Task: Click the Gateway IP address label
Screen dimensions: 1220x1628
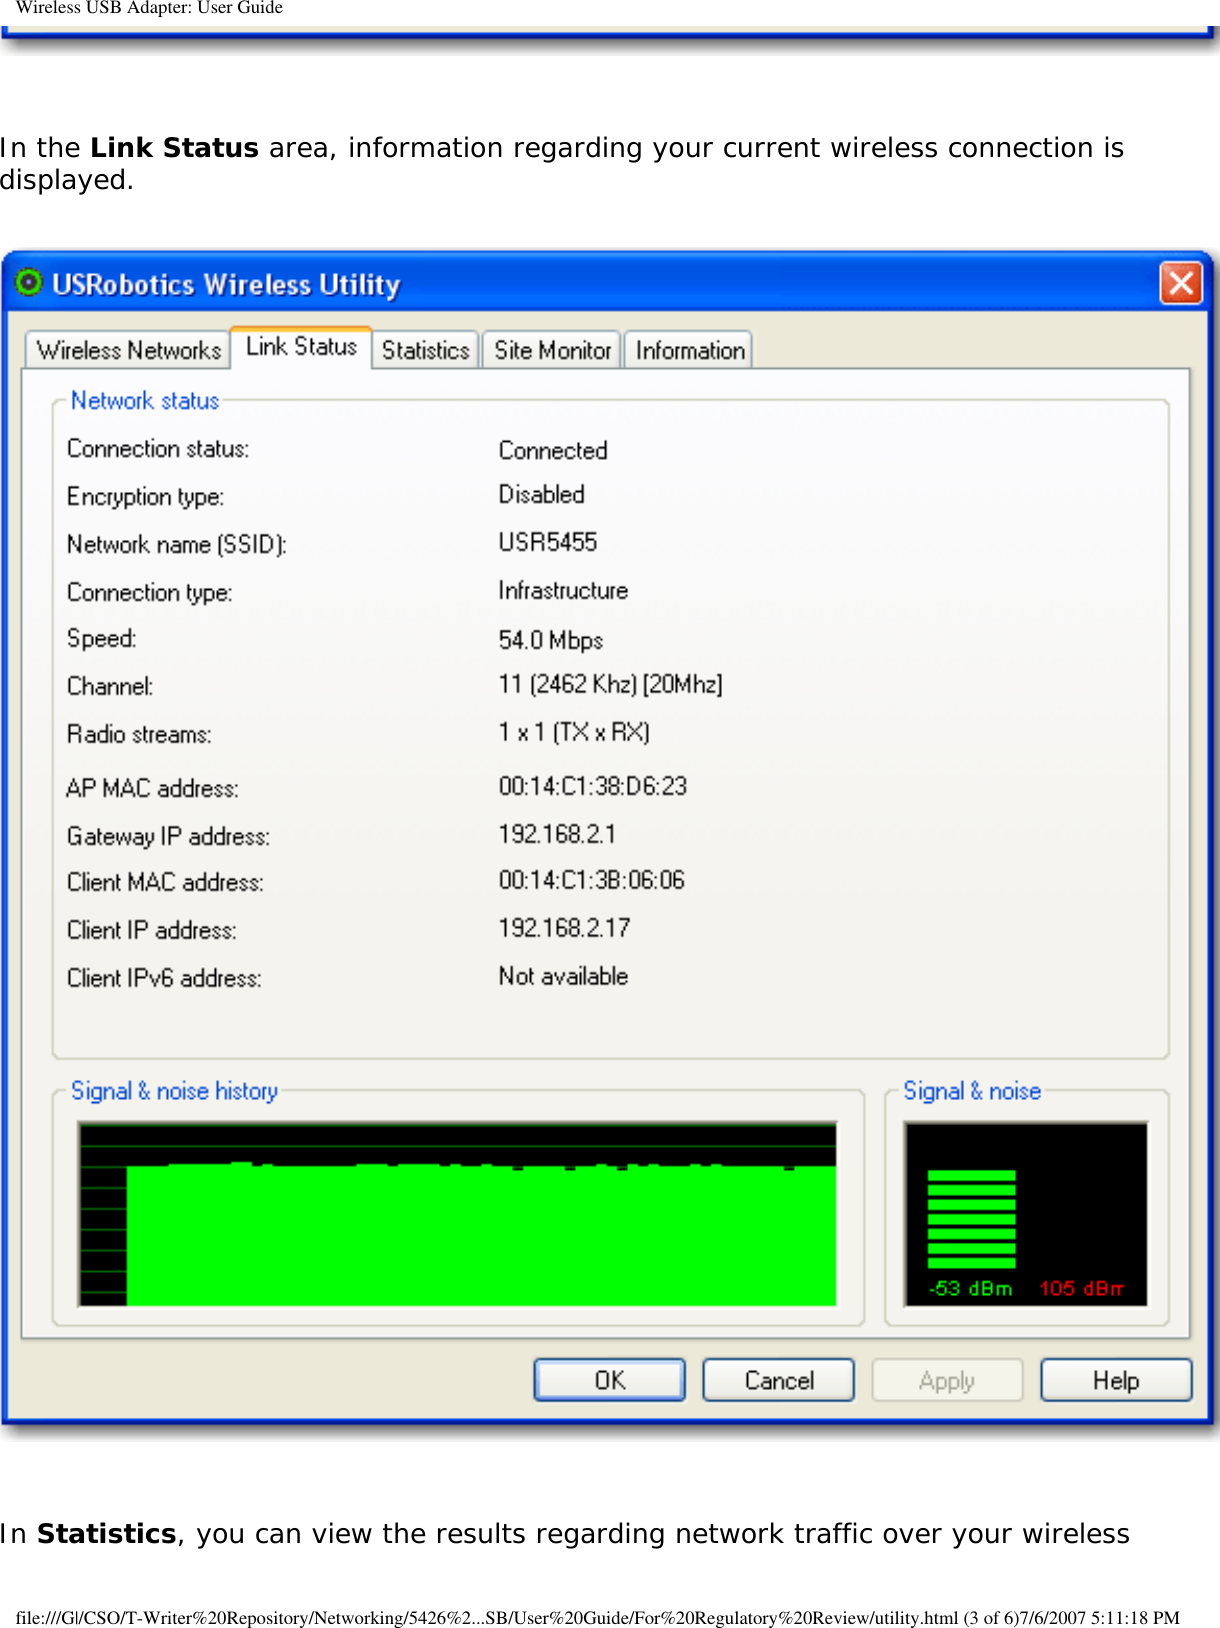Action: (x=168, y=836)
